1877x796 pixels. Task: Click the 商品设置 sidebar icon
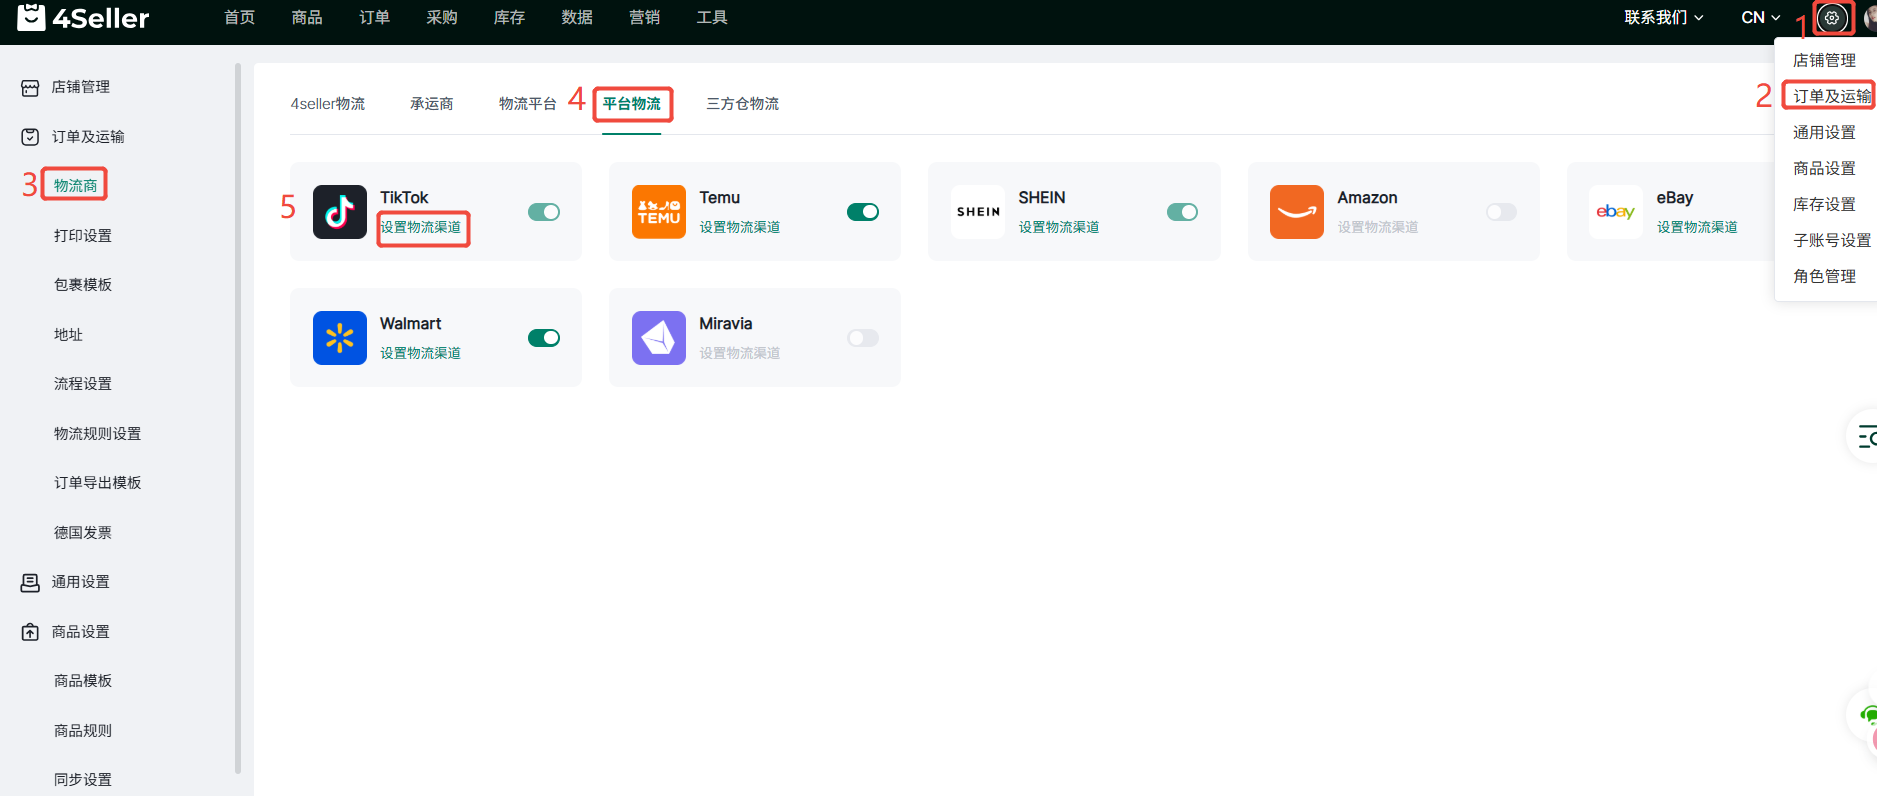[x=30, y=632]
